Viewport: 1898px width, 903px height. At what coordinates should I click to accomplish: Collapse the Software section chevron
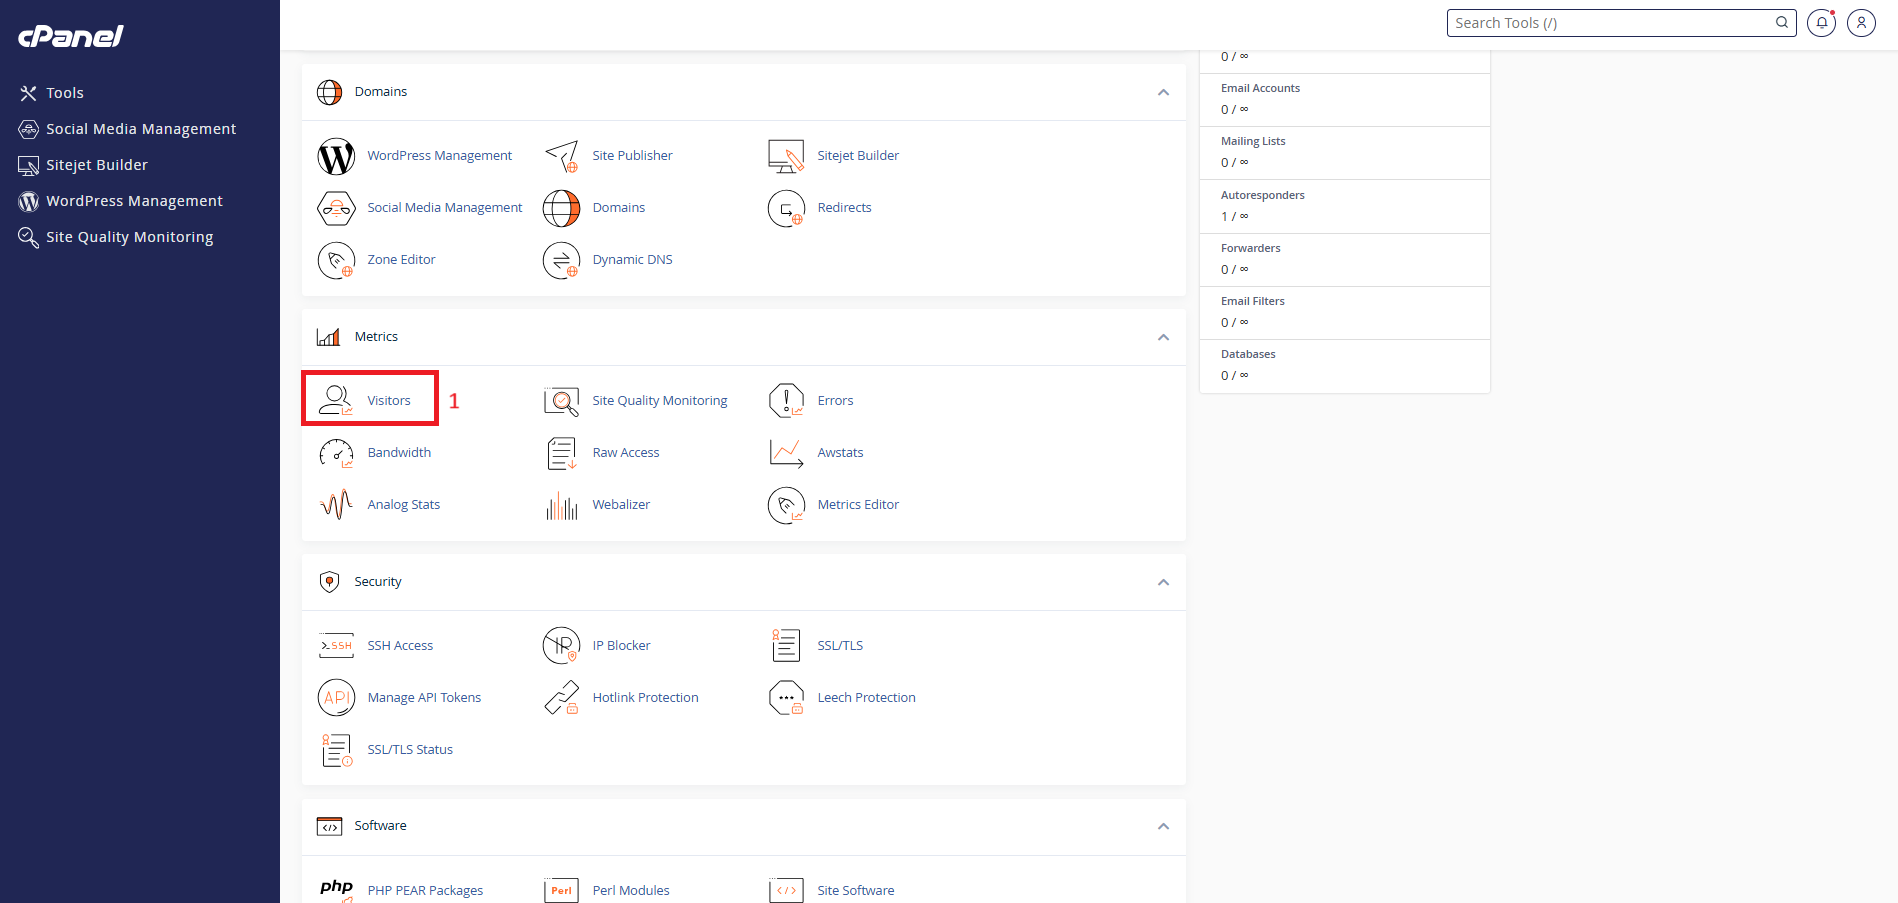point(1163,826)
